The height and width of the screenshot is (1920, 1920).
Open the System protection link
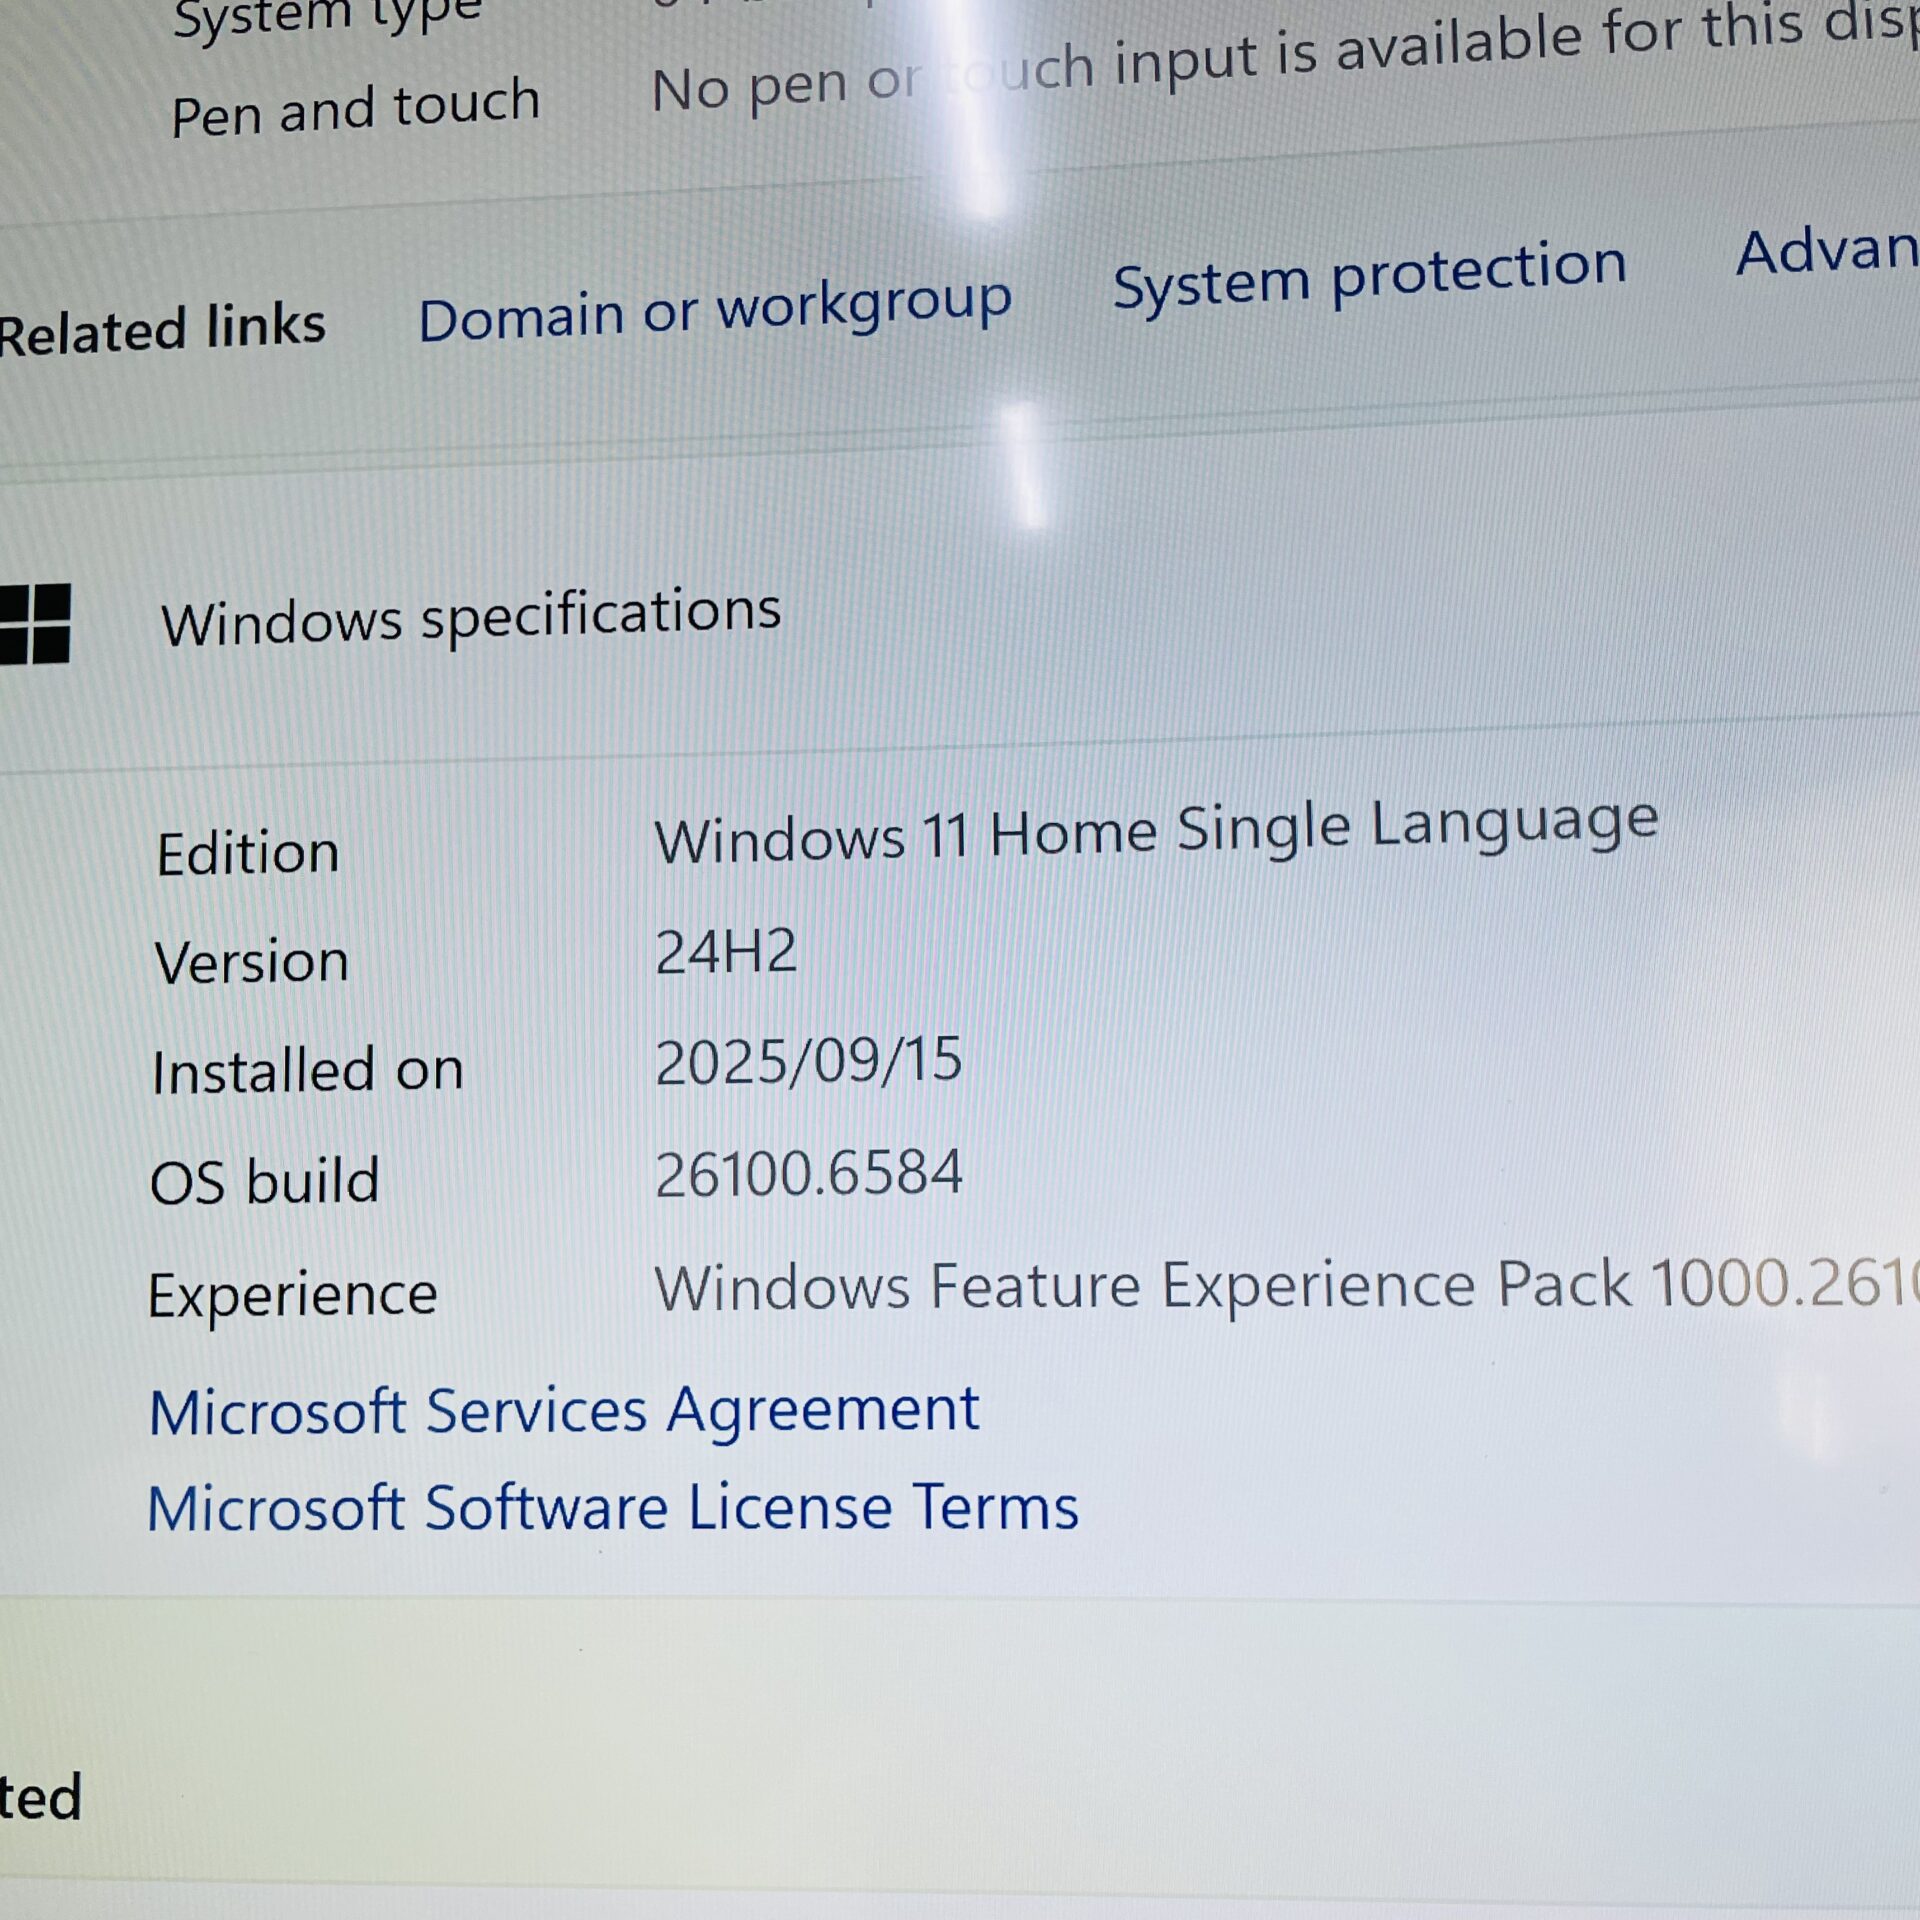coord(1369,274)
